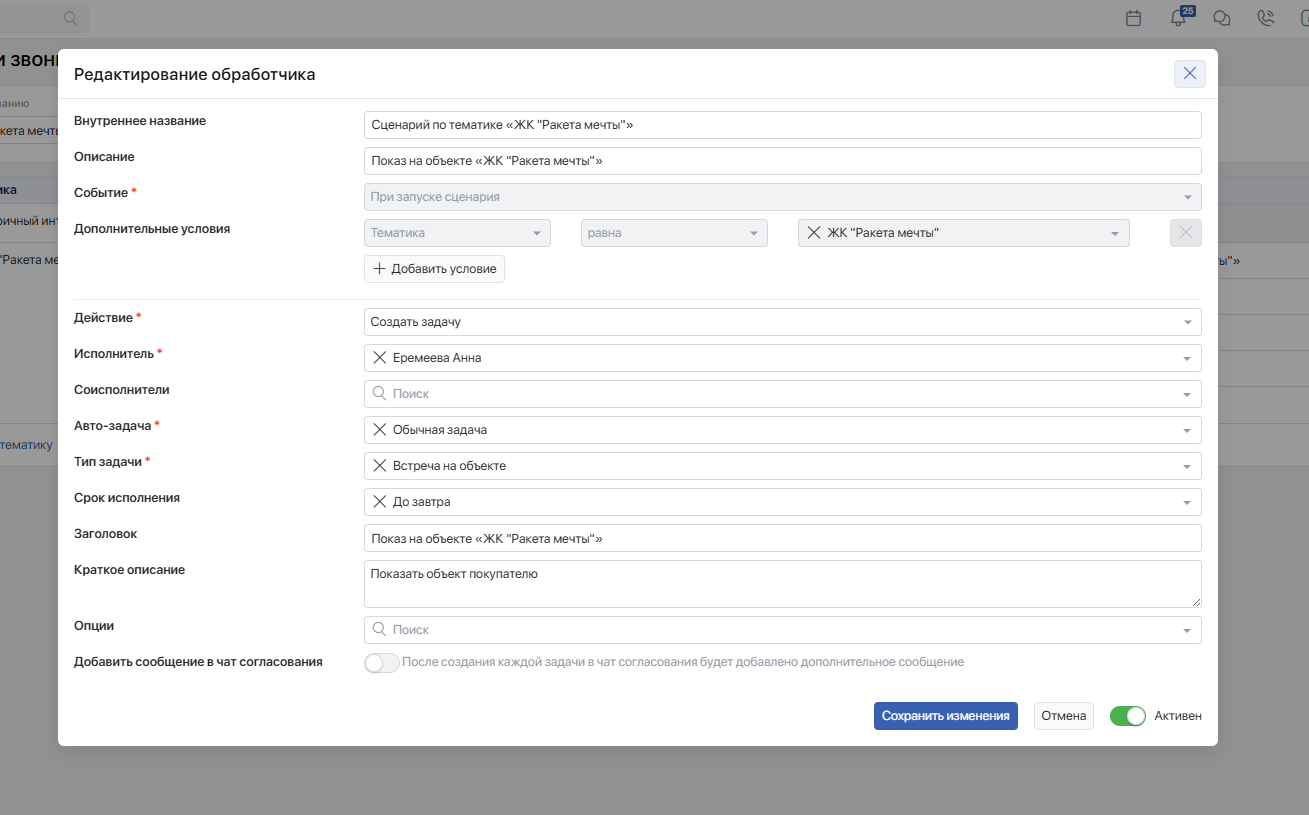Clear the Обычная задача auto-task value
1309x815 pixels.
pos(379,429)
